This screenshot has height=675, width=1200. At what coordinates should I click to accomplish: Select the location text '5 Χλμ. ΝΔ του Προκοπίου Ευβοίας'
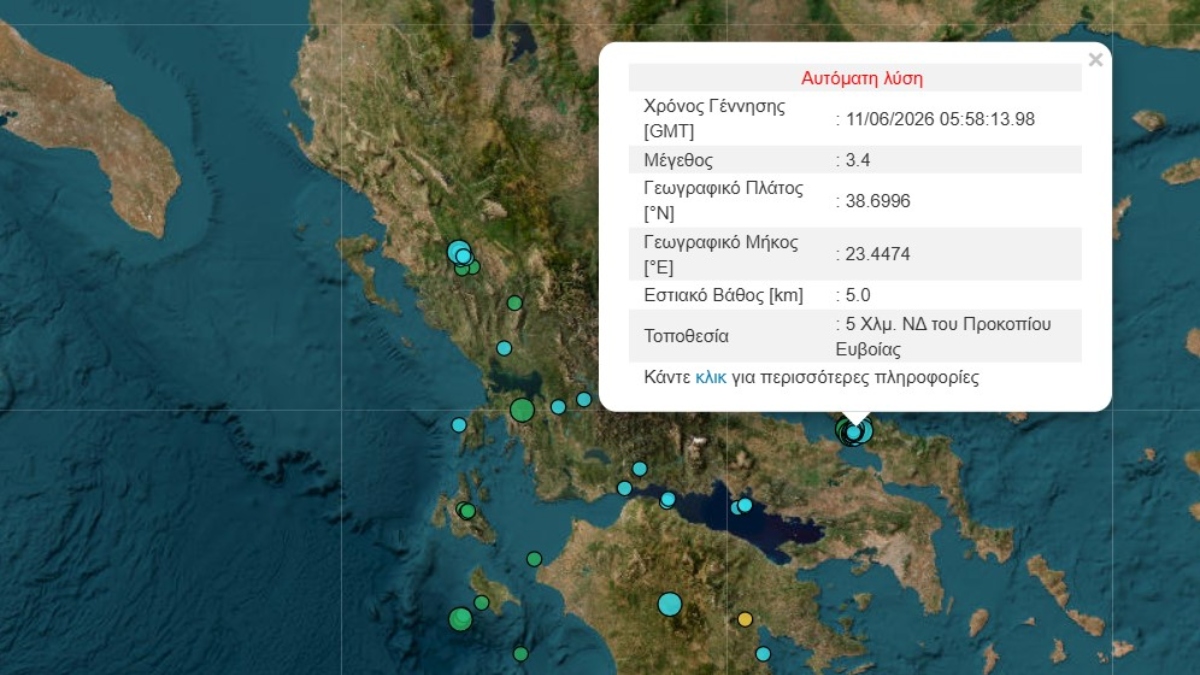point(943,337)
